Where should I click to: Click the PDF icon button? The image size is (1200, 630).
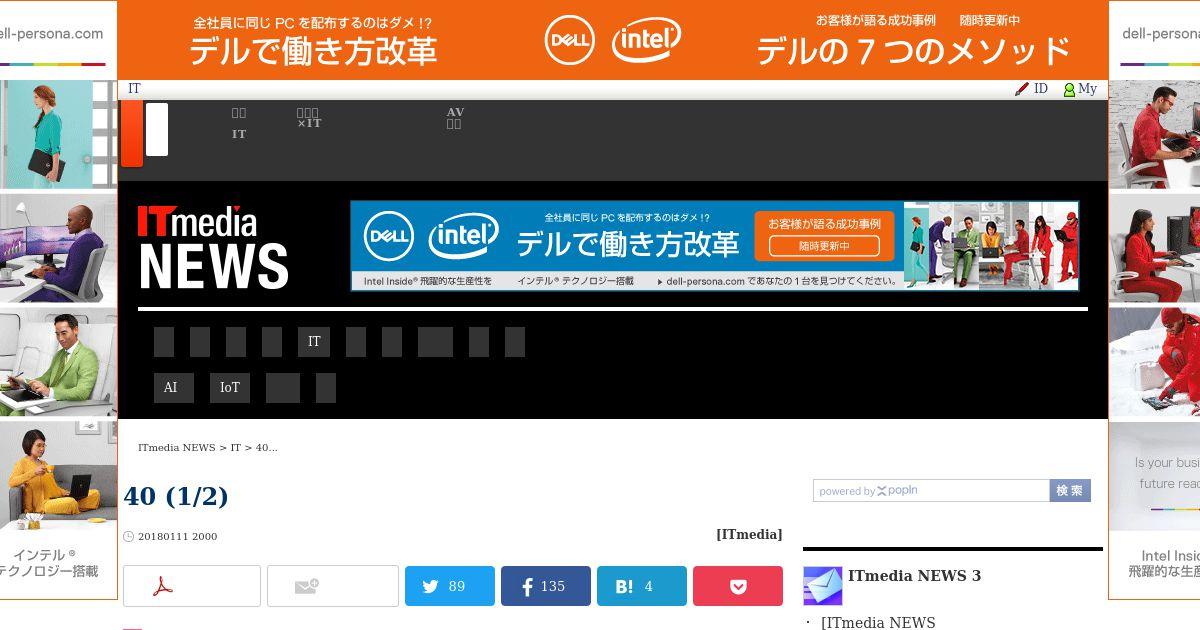pos(192,586)
